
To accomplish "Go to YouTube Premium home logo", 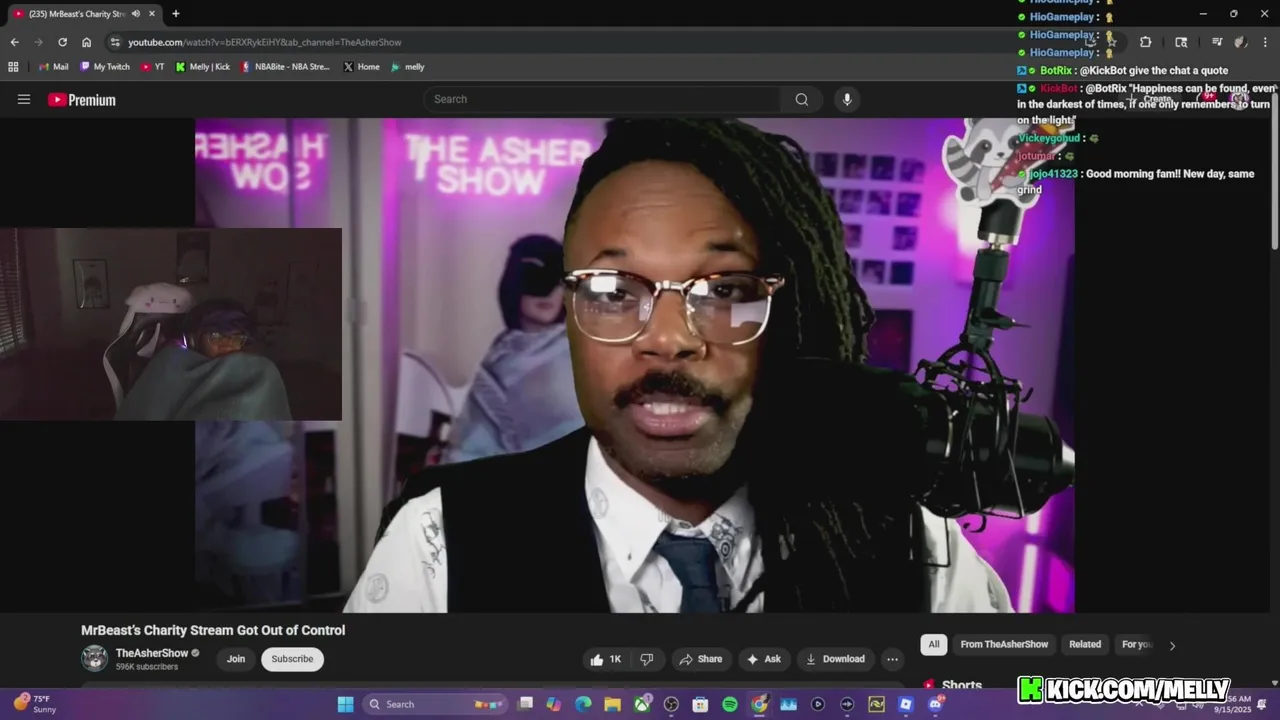I will [x=82, y=99].
